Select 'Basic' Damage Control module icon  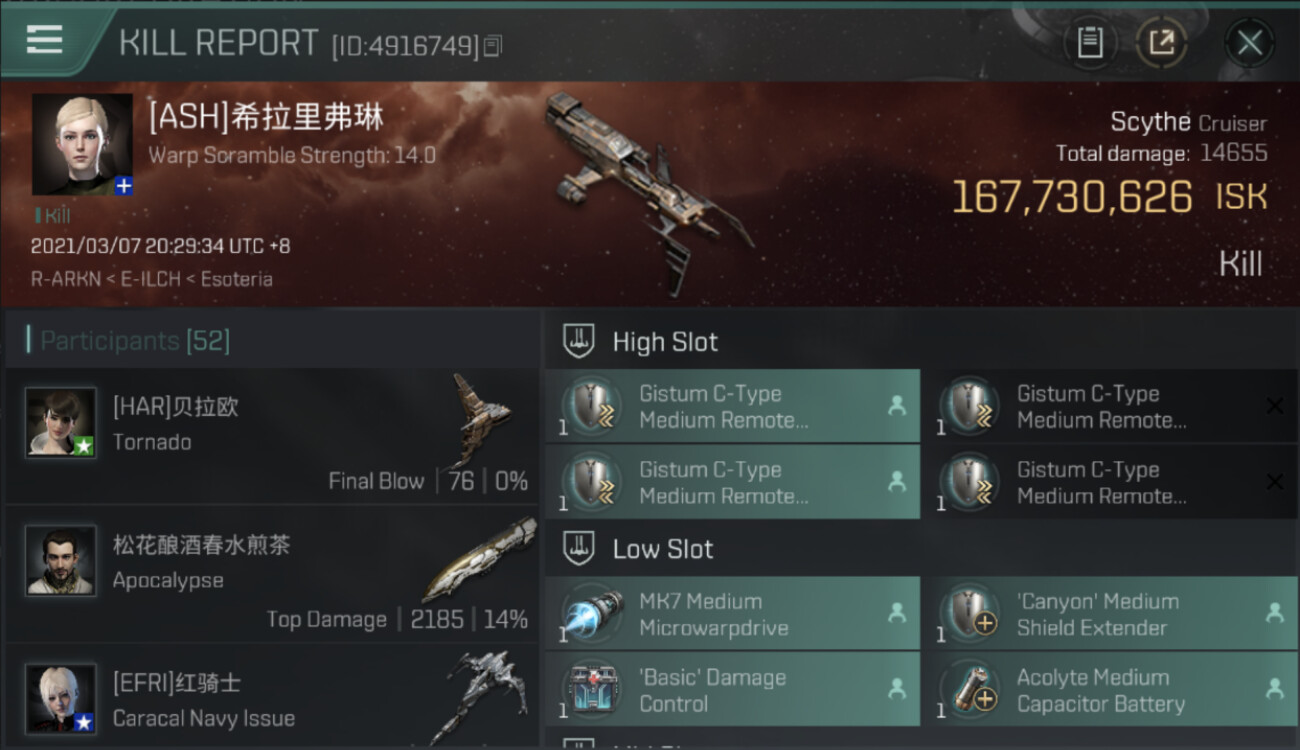click(592, 690)
